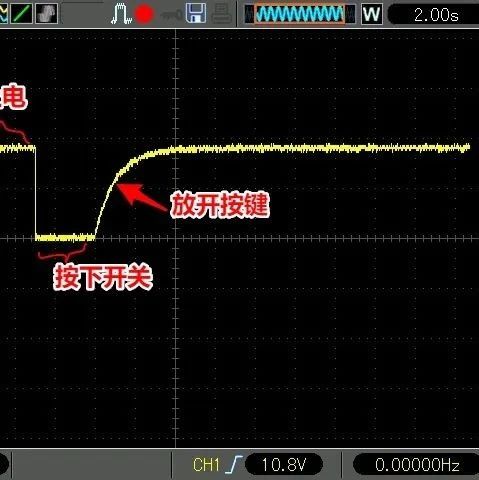Click the low flat section of yellow trace
This screenshot has width=479, height=480.
tap(65, 237)
